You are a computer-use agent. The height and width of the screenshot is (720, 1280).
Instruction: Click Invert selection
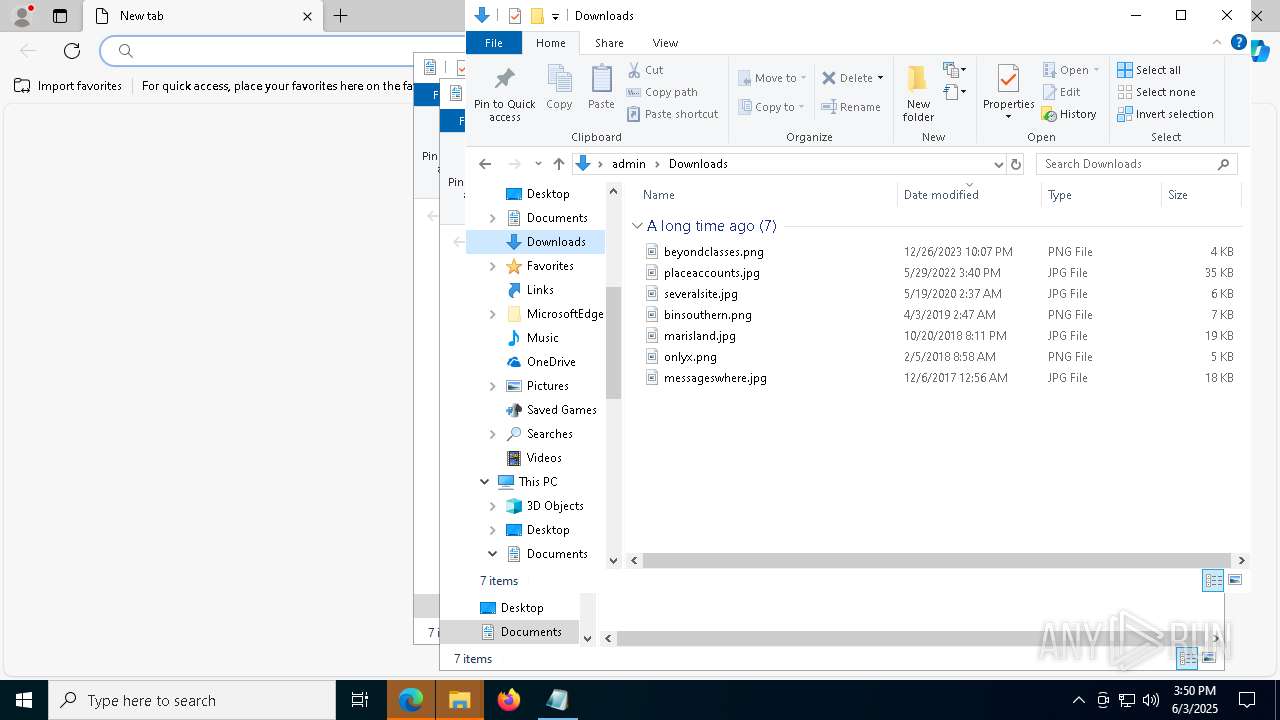click(x=1165, y=114)
